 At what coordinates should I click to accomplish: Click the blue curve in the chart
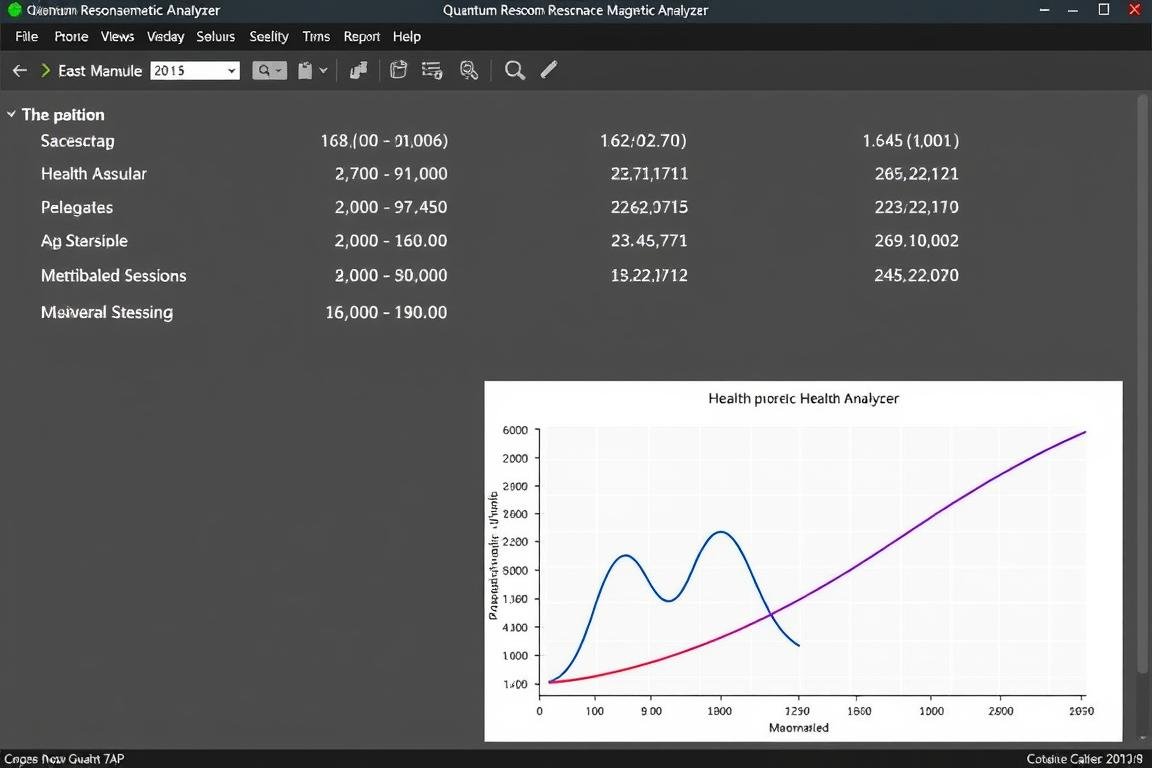click(625, 556)
